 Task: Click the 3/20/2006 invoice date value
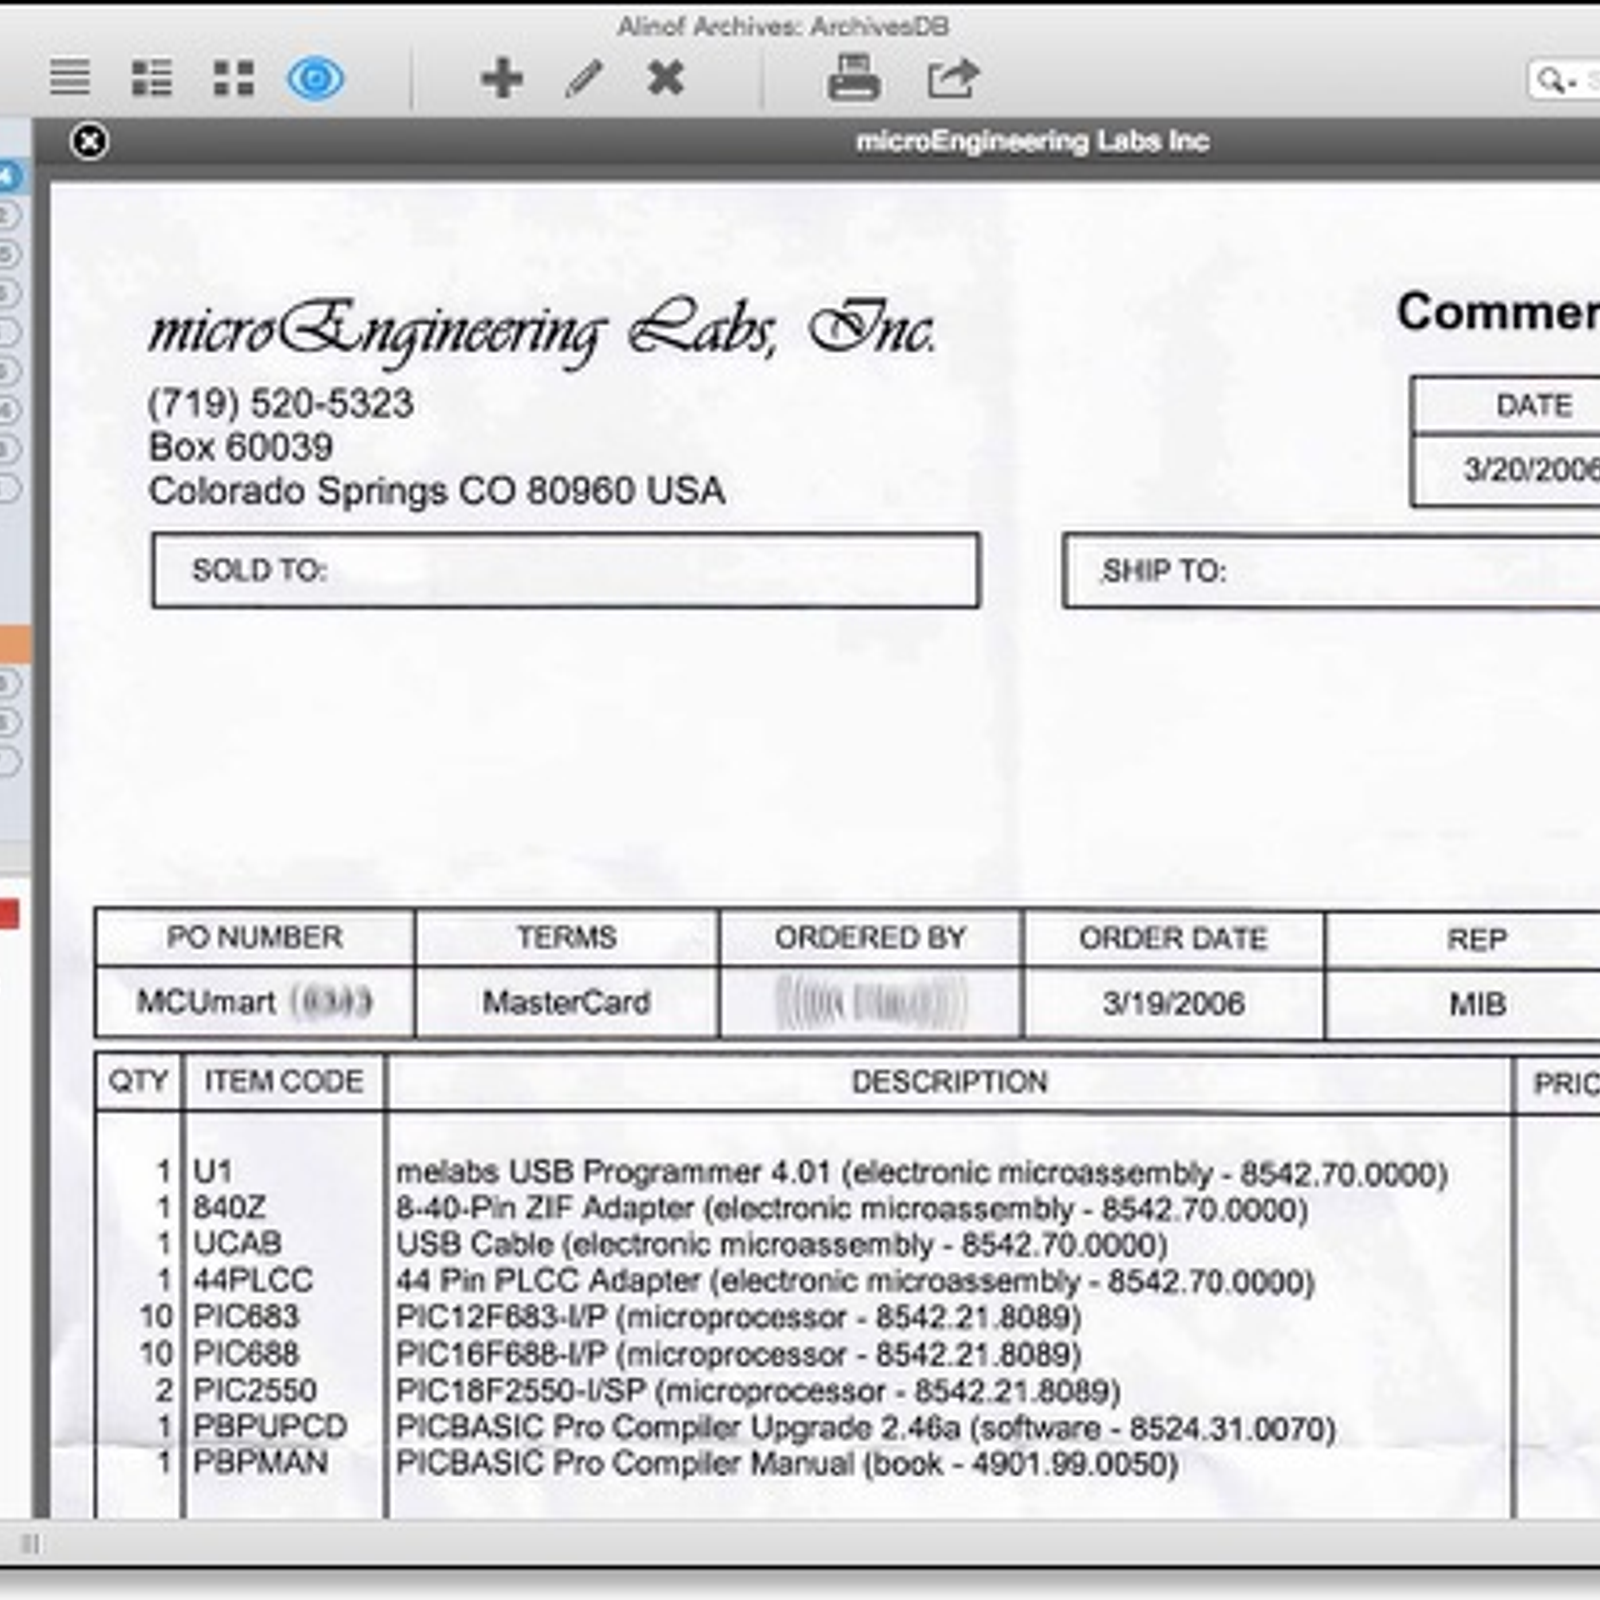(1531, 469)
